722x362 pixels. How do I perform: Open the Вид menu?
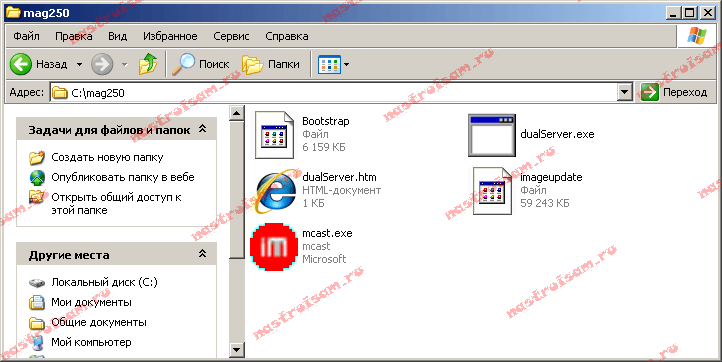(117, 36)
